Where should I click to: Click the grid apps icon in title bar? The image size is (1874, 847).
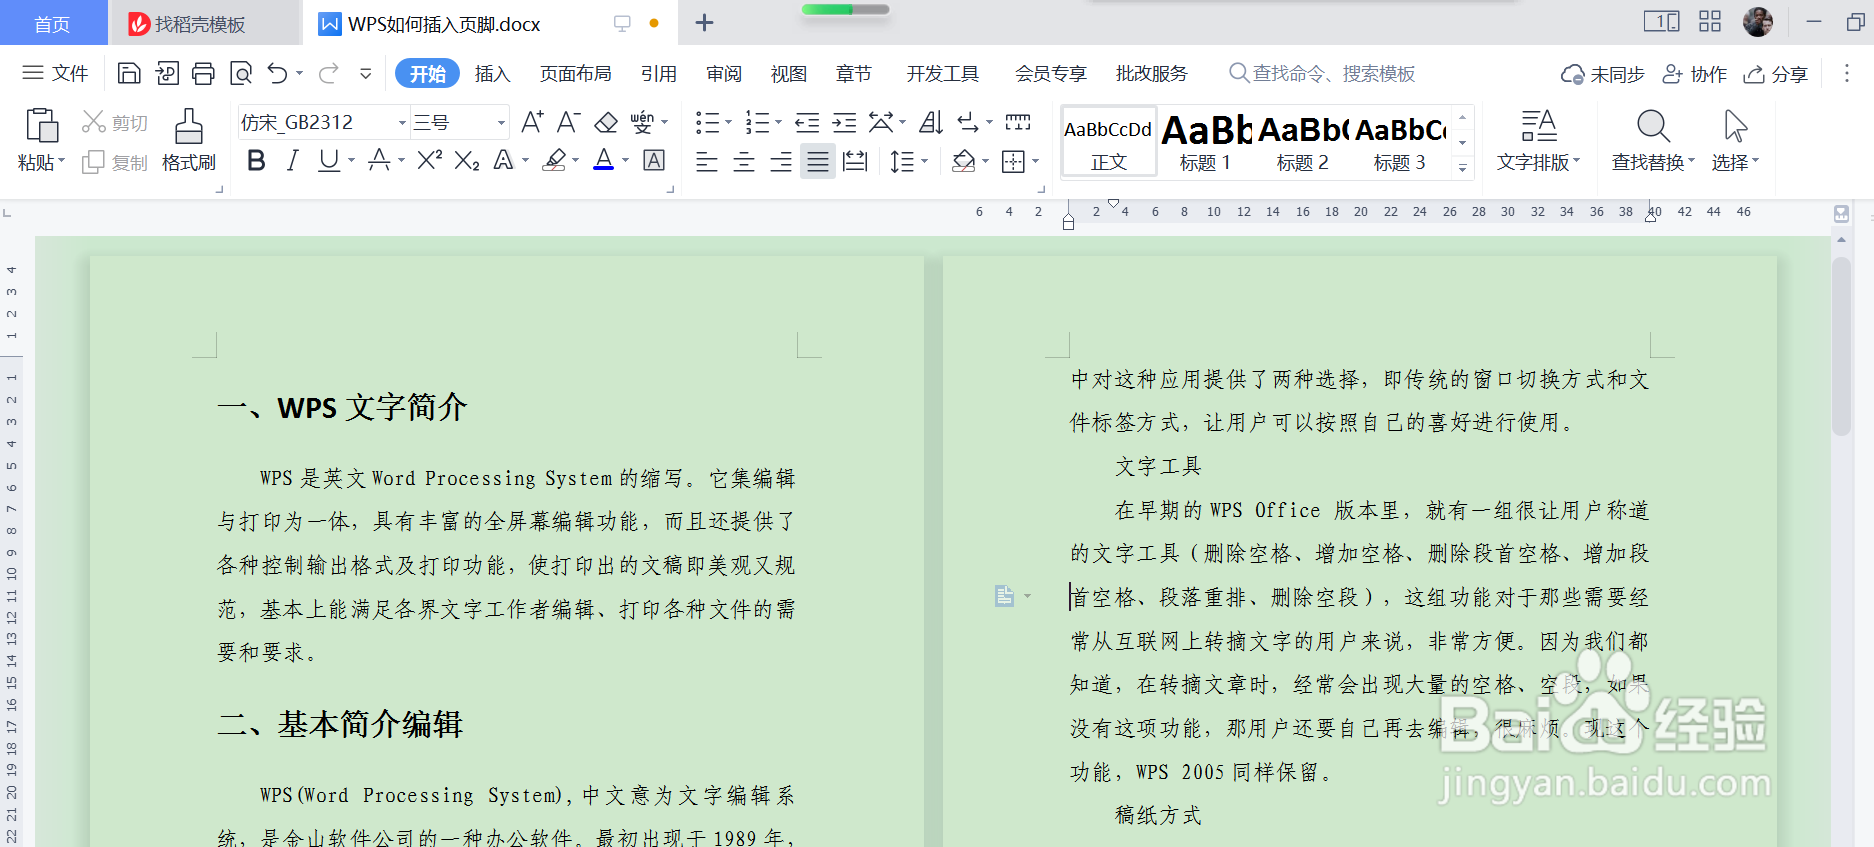[1710, 22]
